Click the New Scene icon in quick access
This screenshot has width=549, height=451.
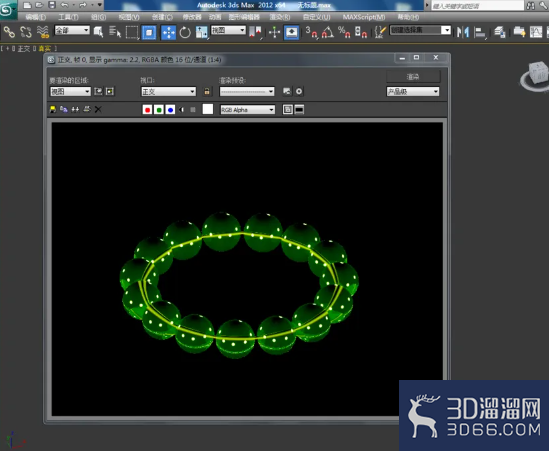pyautogui.click(x=27, y=5)
